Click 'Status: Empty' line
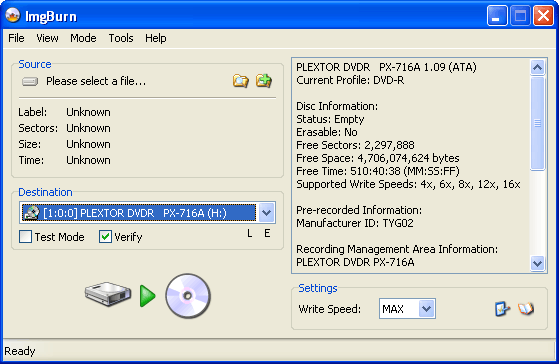 click(x=330, y=119)
